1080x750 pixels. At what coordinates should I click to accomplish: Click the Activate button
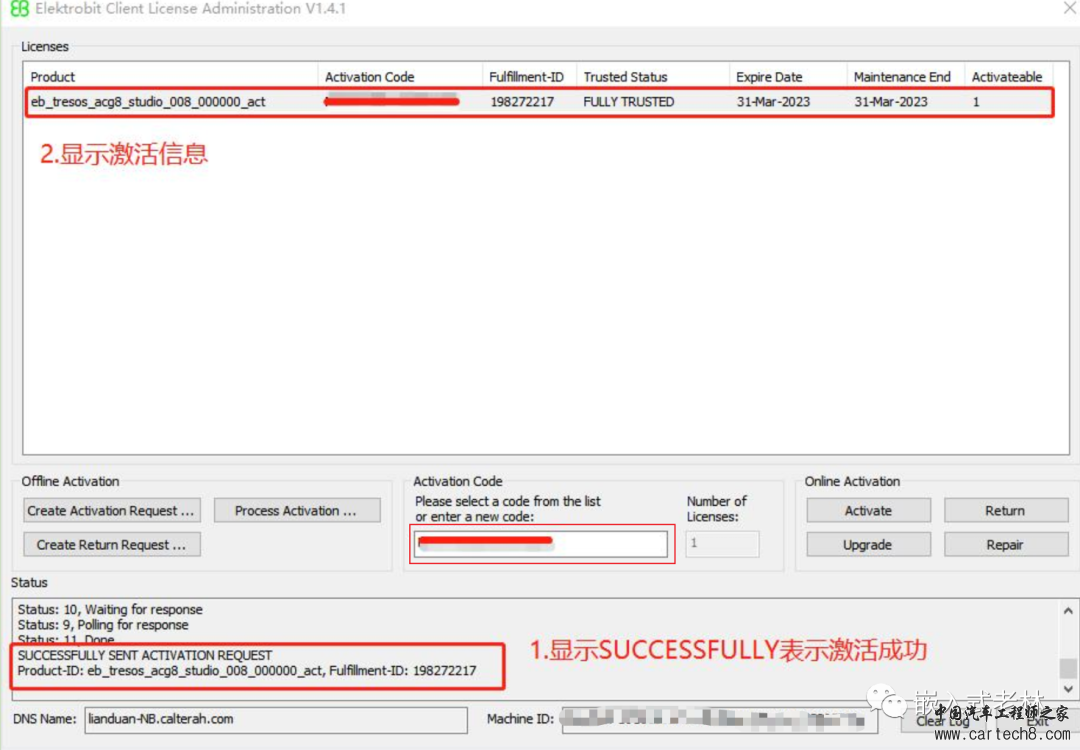[x=868, y=510]
